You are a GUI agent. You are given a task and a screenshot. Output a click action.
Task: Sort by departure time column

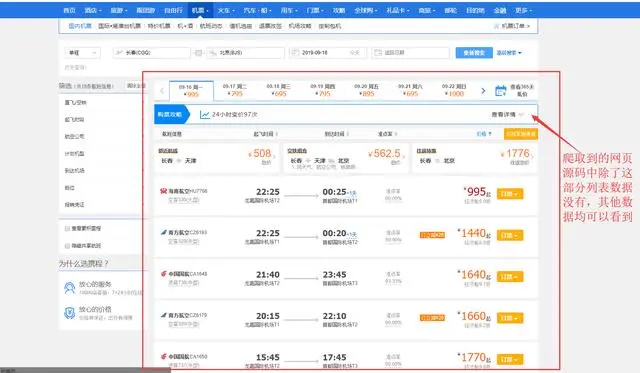[x=265, y=134]
